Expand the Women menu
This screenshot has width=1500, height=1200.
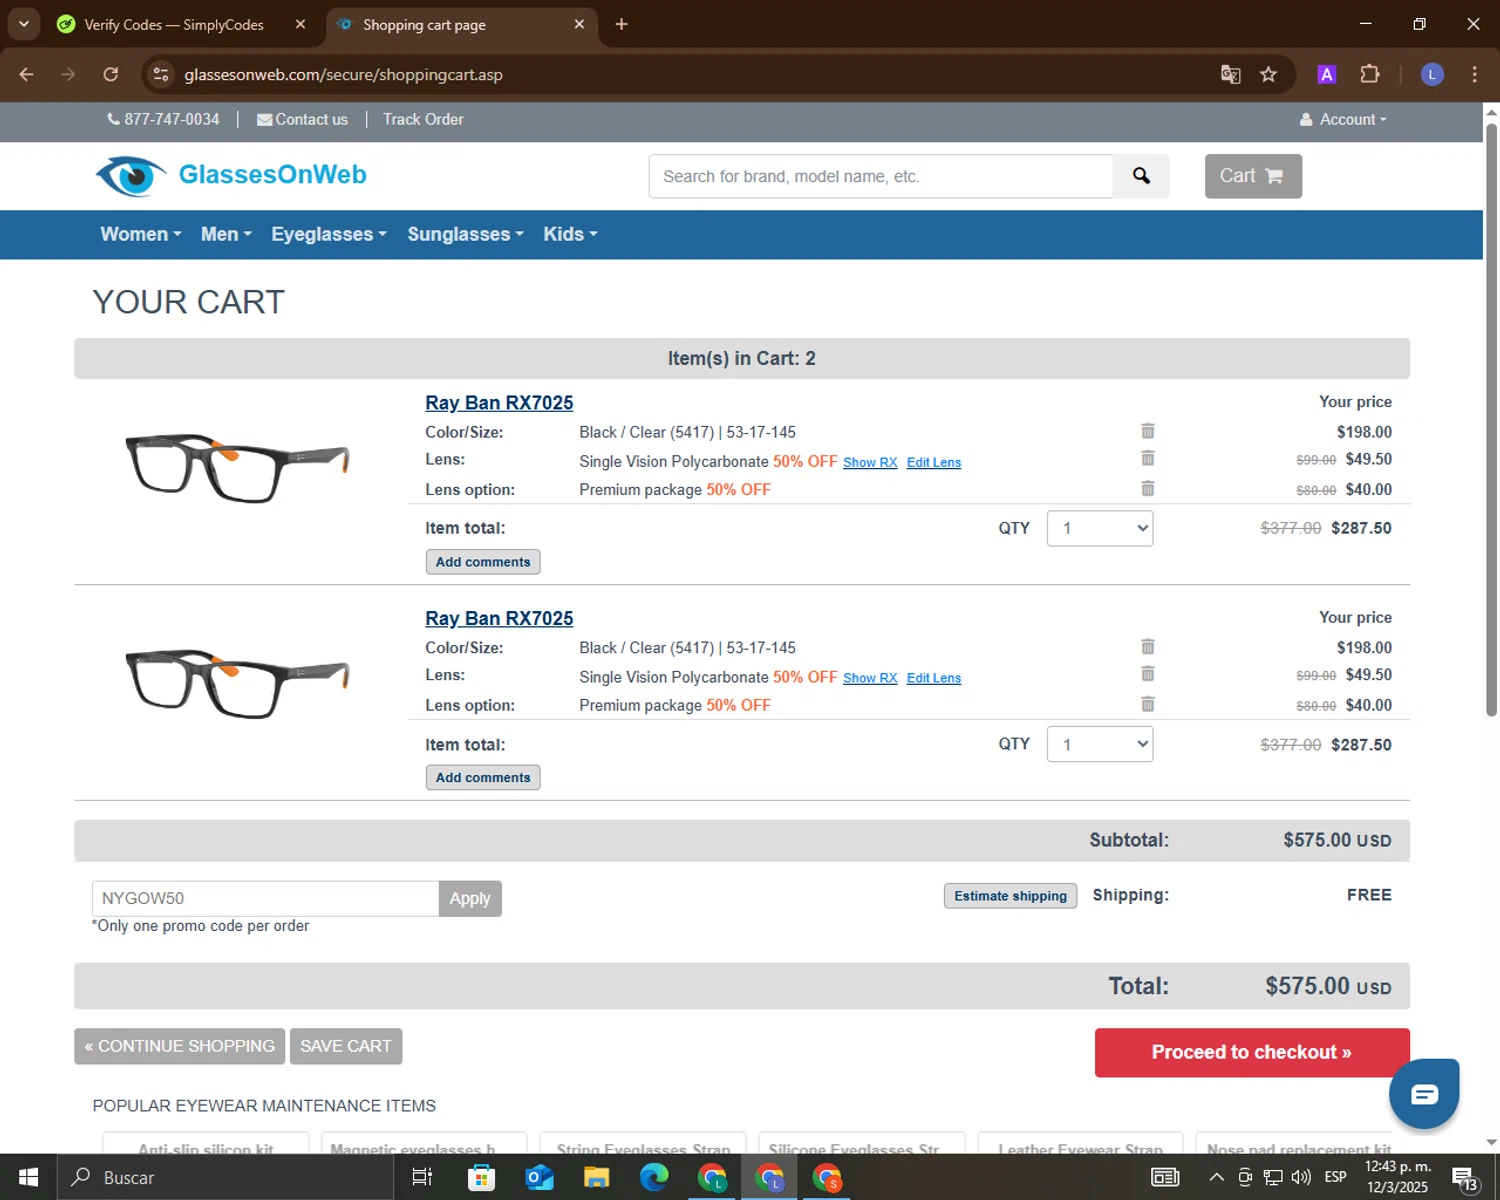tap(141, 234)
